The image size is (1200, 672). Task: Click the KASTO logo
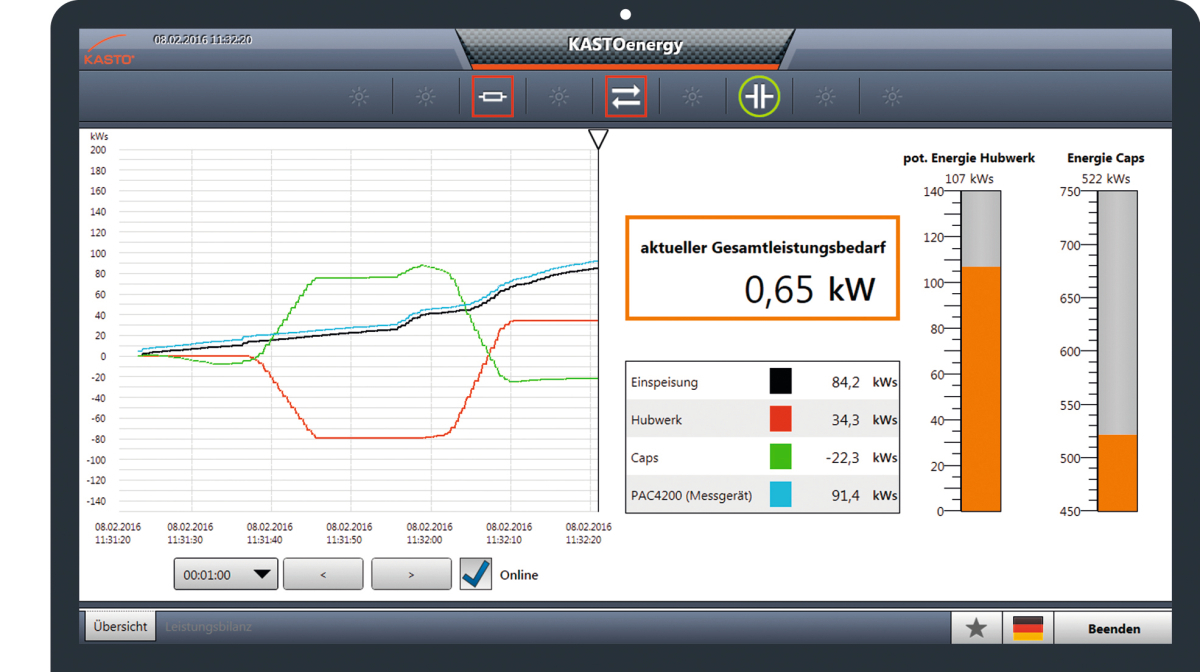109,50
